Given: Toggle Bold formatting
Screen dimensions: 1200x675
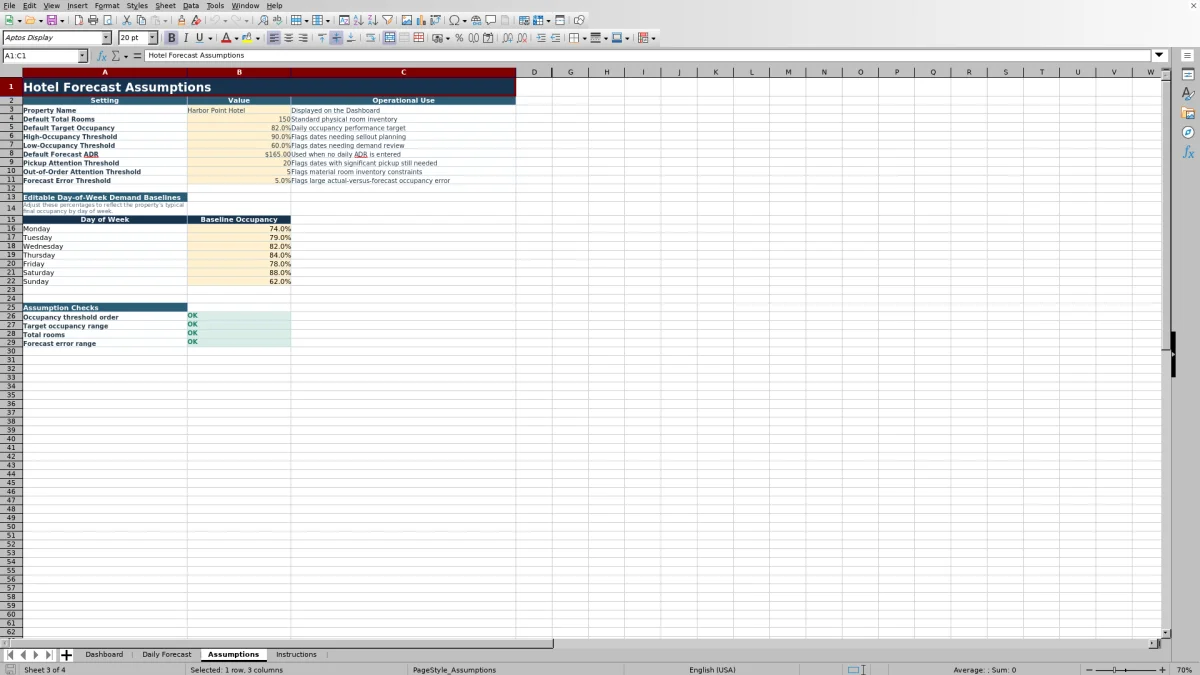Looking at the screenshot, I should click(171, 38).
